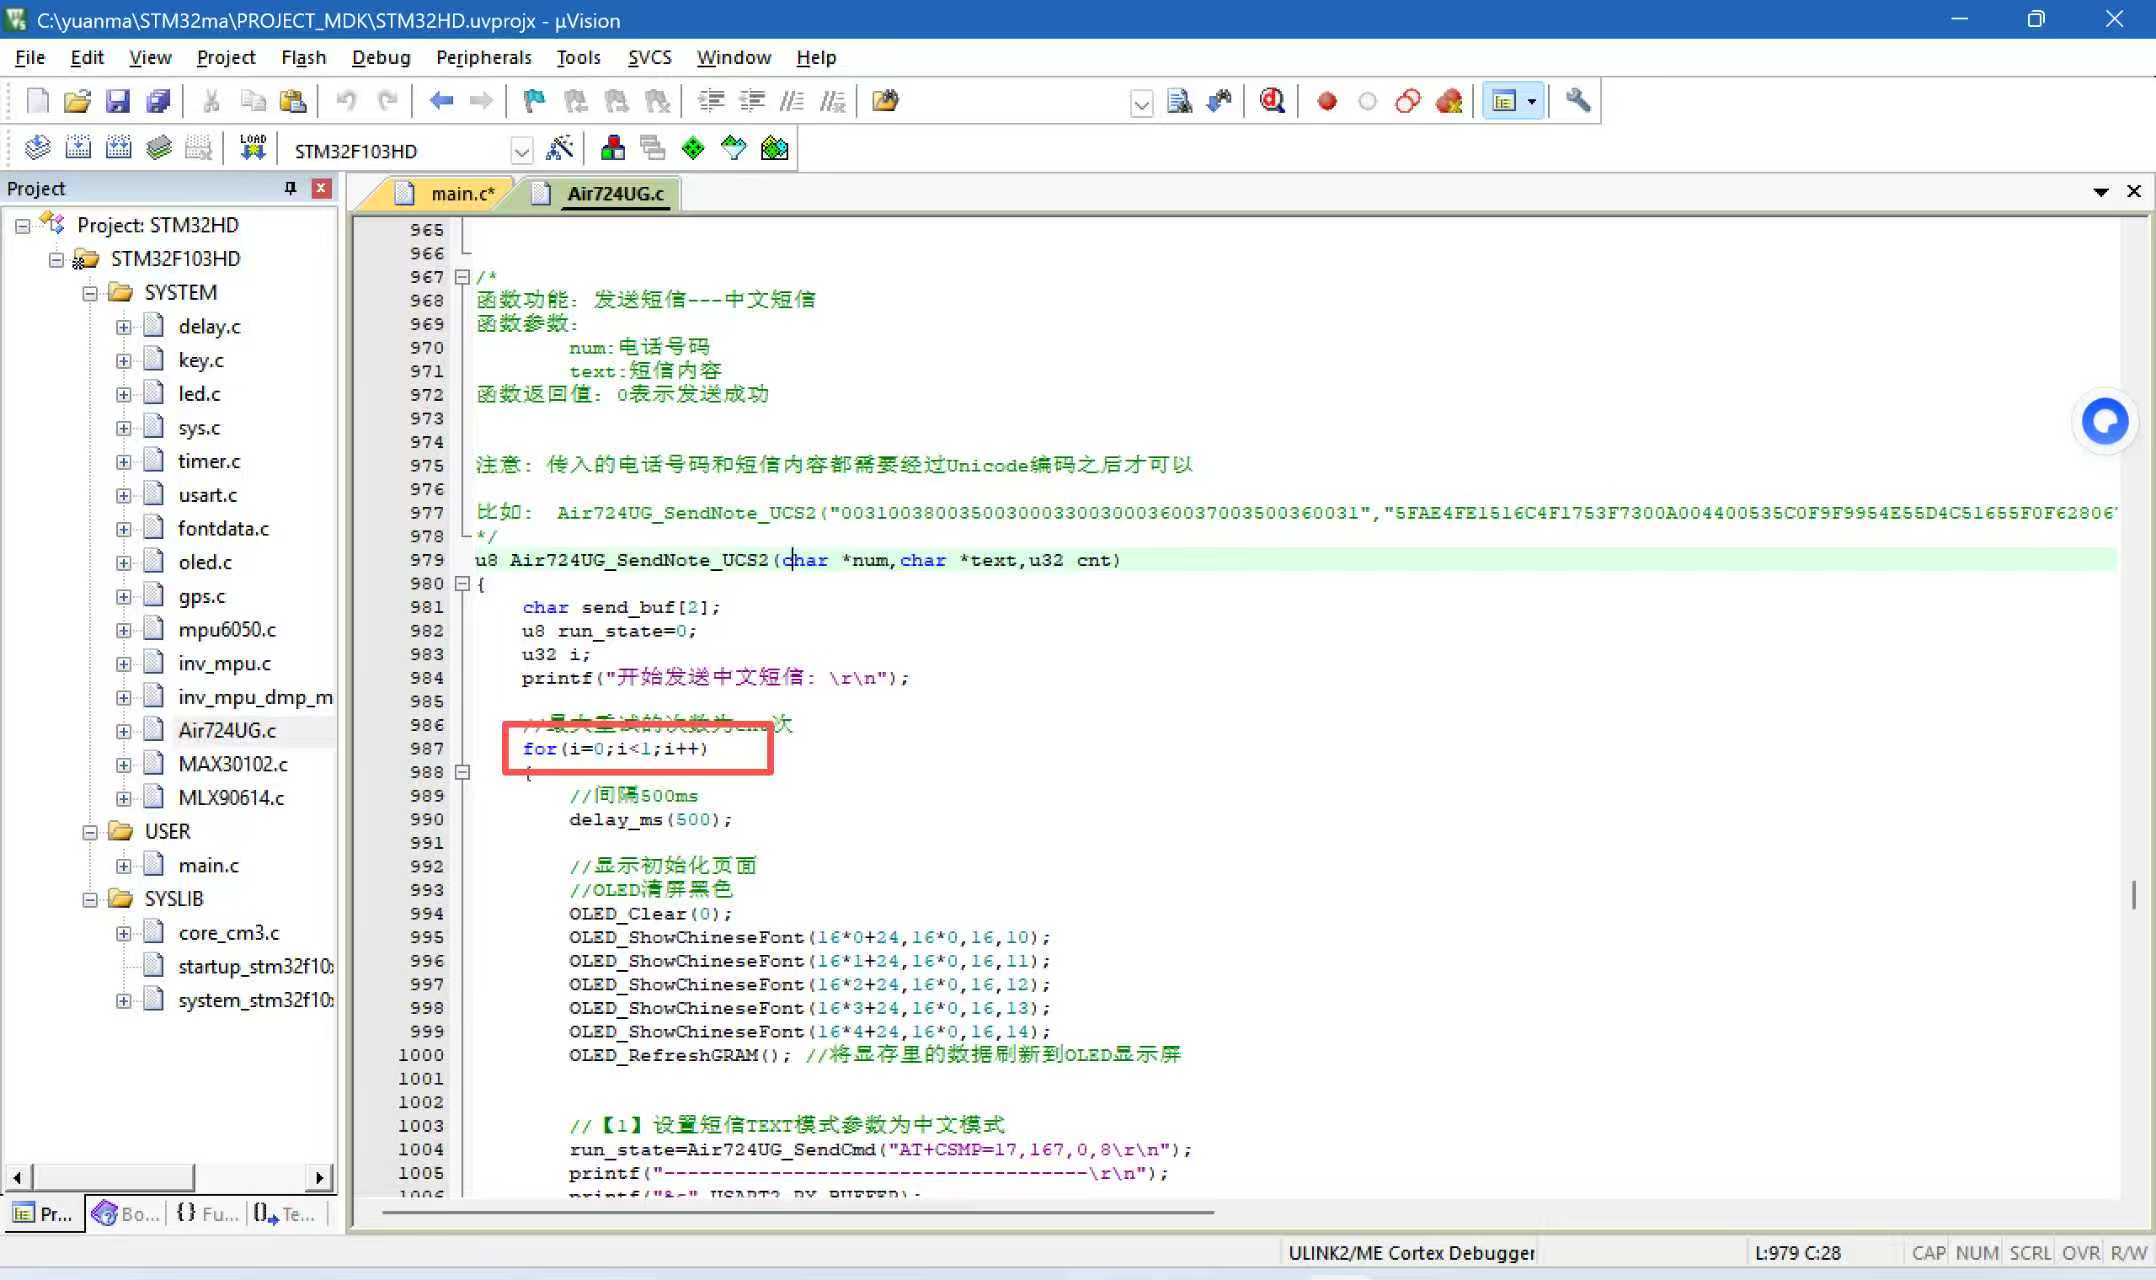The height and width of the screenshot is (1280, 2156).
Task: Click the Manage Project Items icon
Action: (x=613, y=149)
